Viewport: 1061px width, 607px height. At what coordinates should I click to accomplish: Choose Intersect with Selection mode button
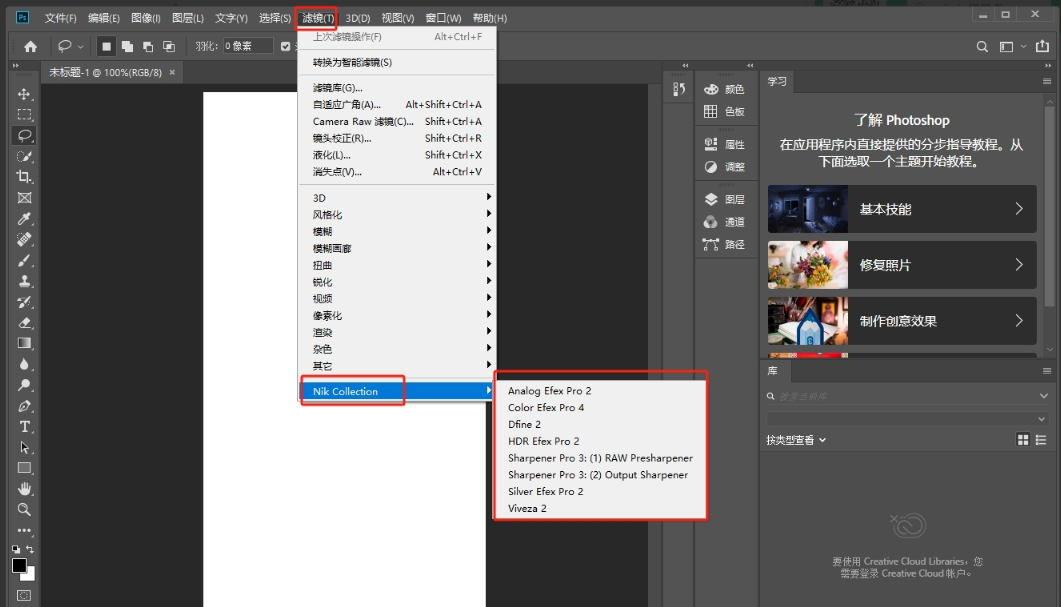tap(169, 47)
